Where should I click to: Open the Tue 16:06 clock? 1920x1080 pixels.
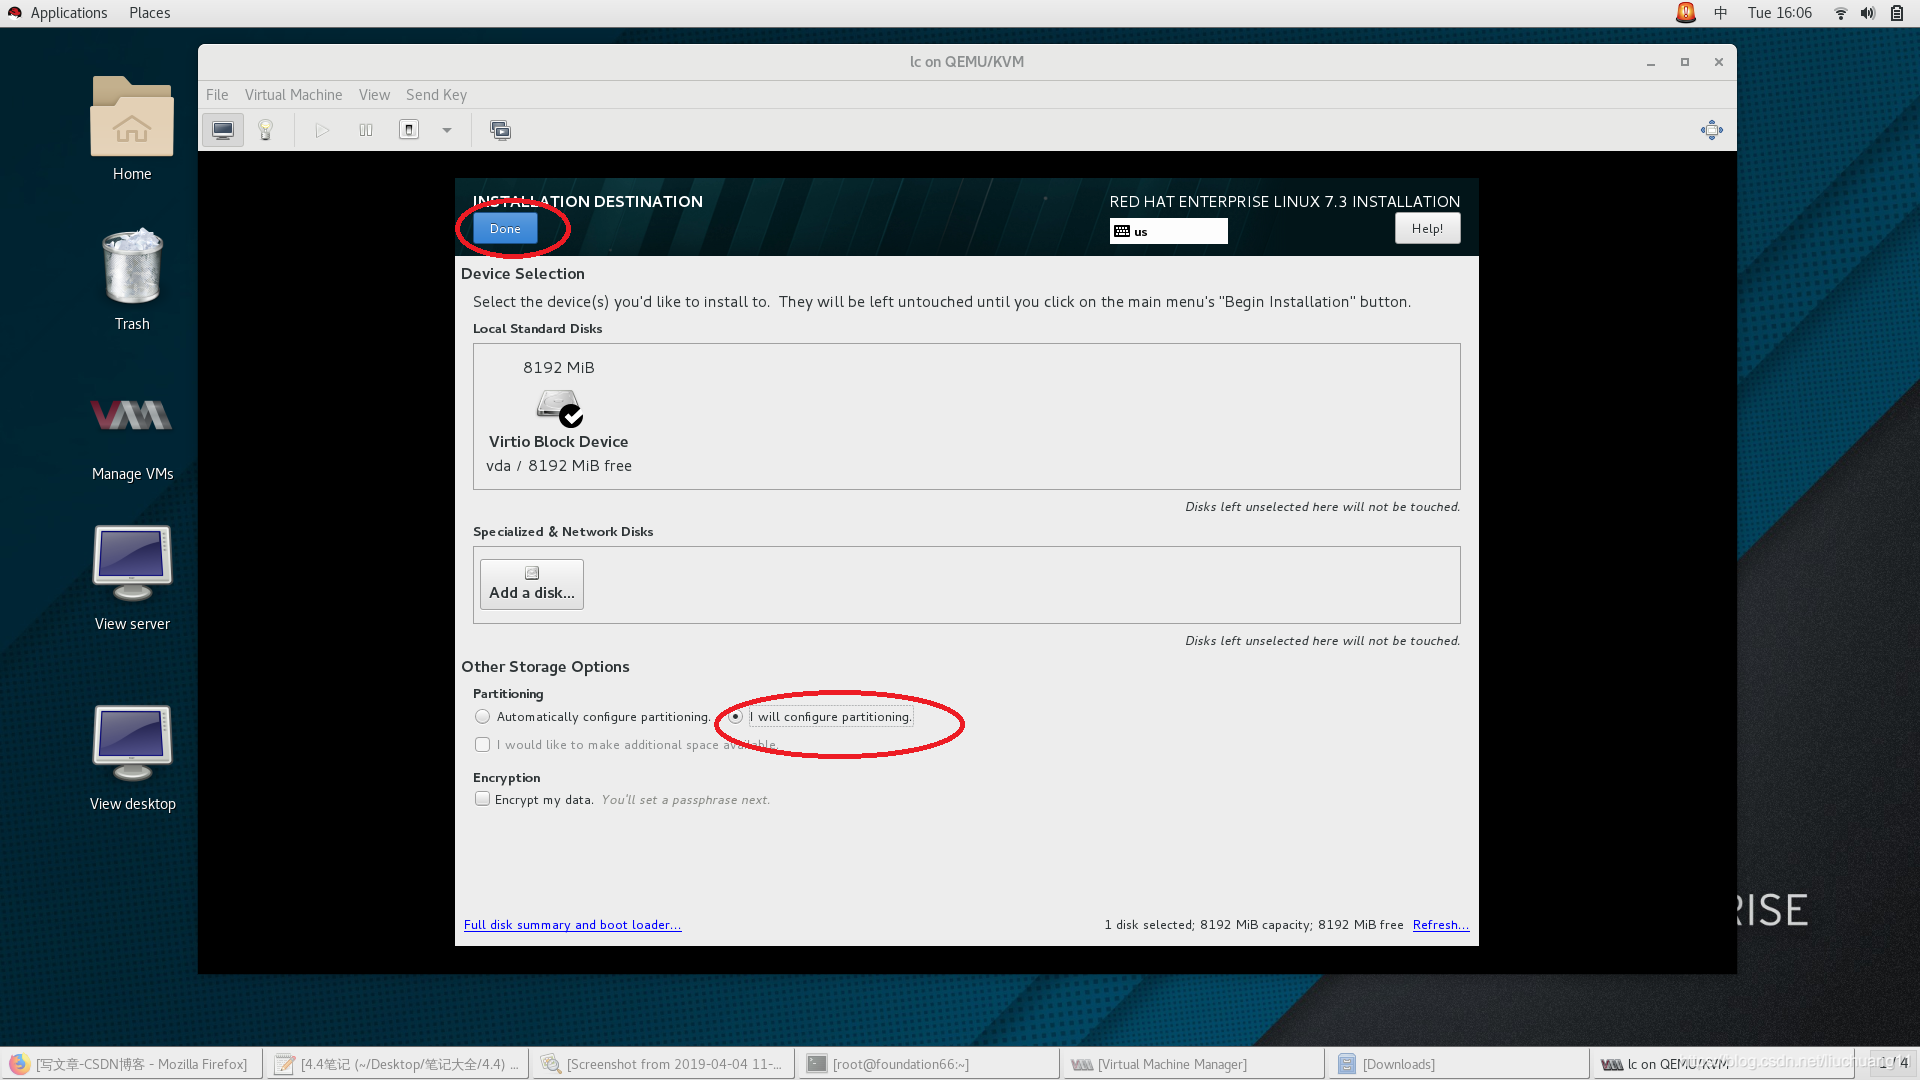1779,13
